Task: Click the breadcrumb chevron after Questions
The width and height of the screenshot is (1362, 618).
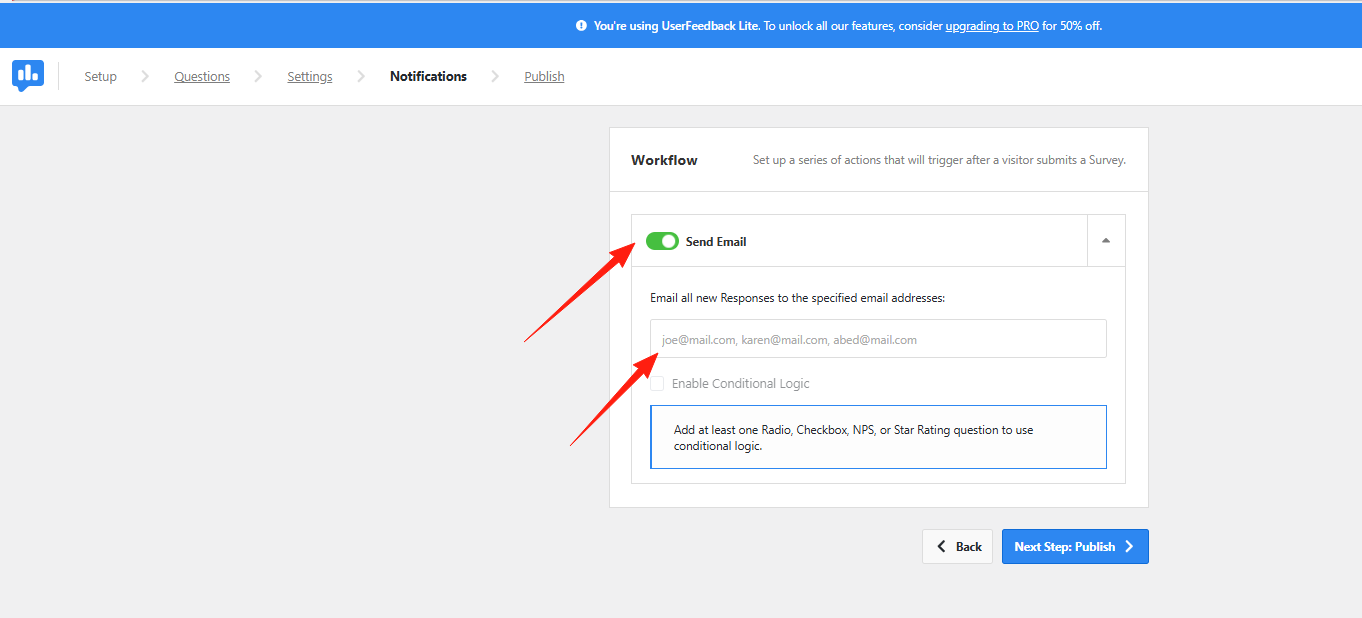Action: coord(258,76)
